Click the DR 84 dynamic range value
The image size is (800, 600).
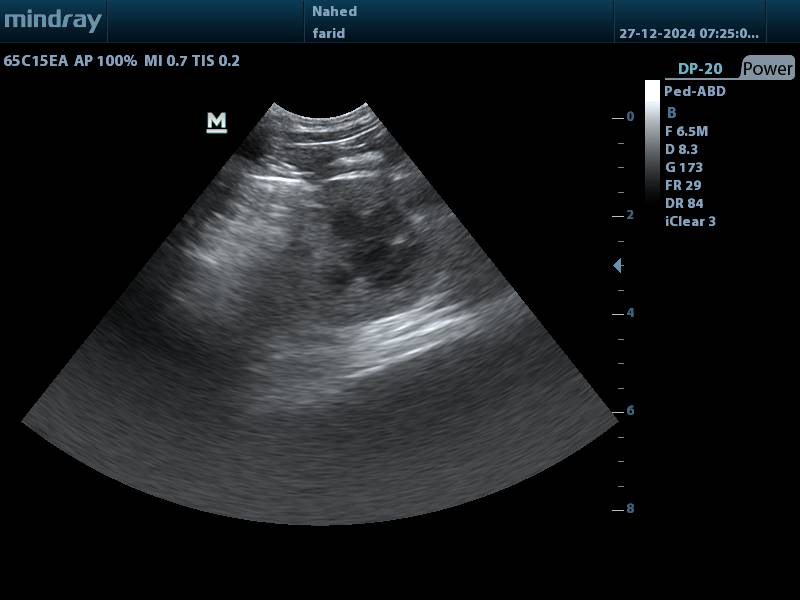684,203
